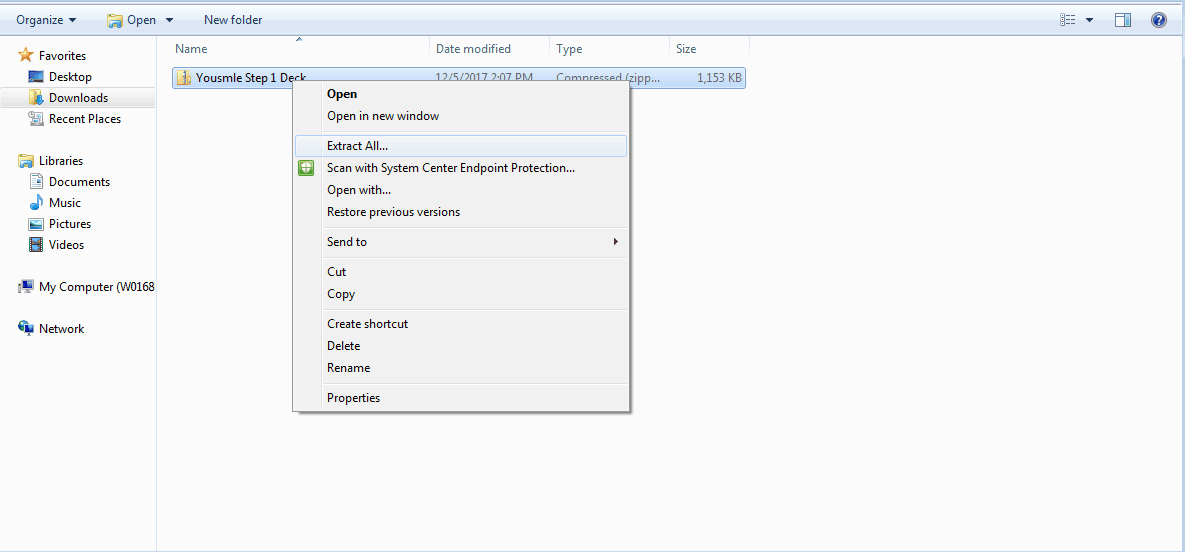Click the 1,153 KB size cell
The width and height of the screenshot is (1185, 552).
point(718,77)
